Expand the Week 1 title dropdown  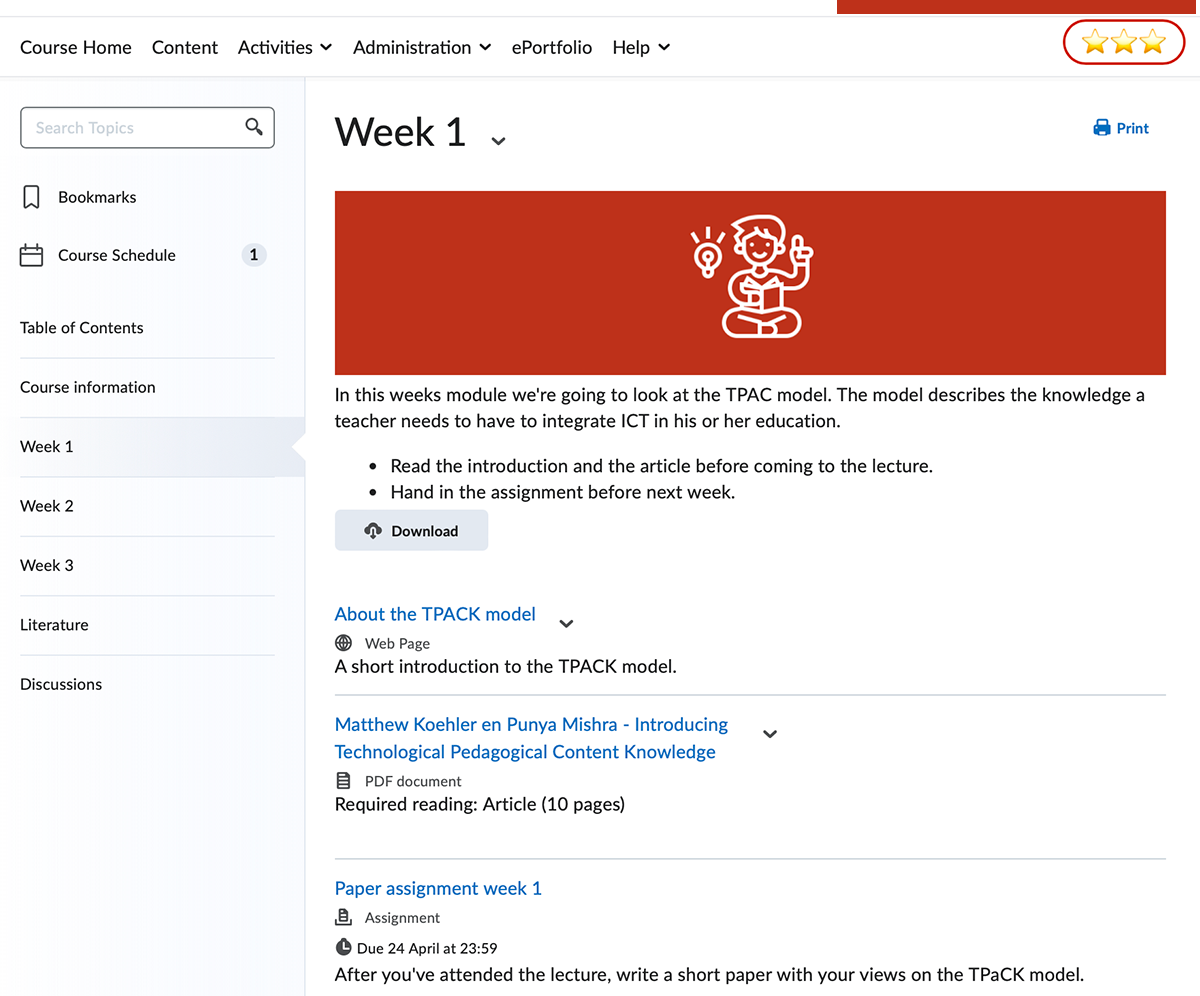(x=498, y=140)
